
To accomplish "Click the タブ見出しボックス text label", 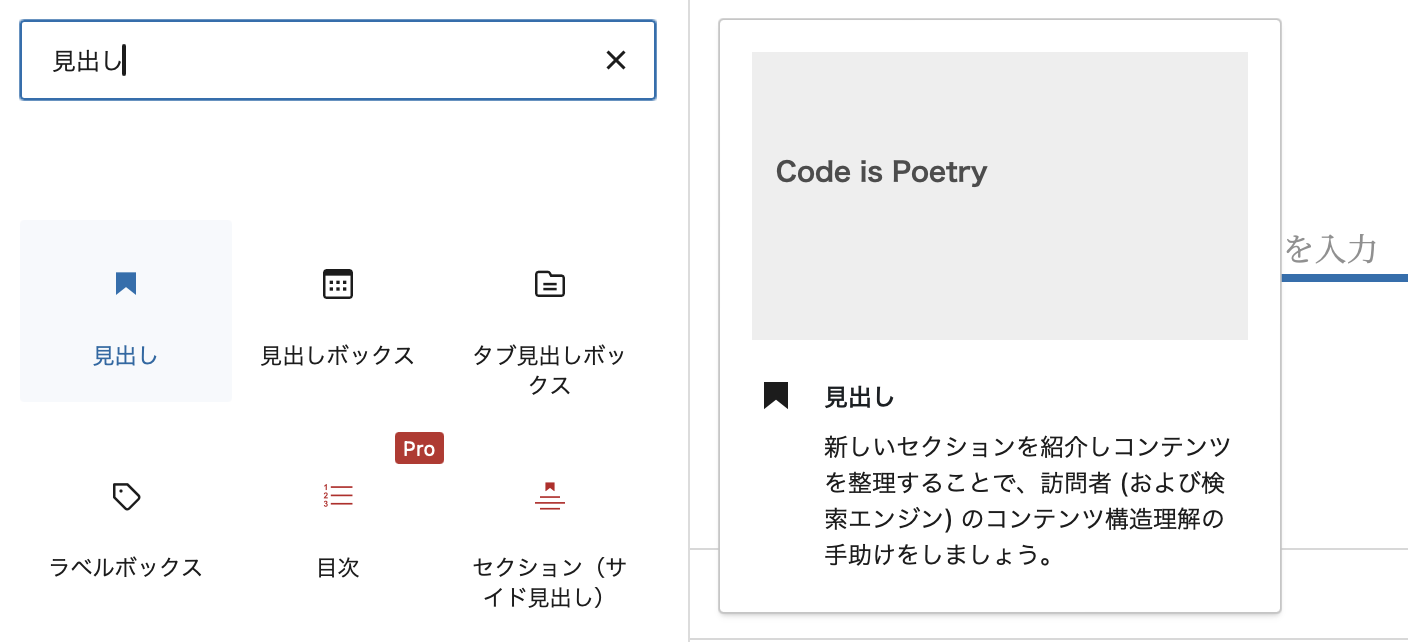I will click(549, 370).
